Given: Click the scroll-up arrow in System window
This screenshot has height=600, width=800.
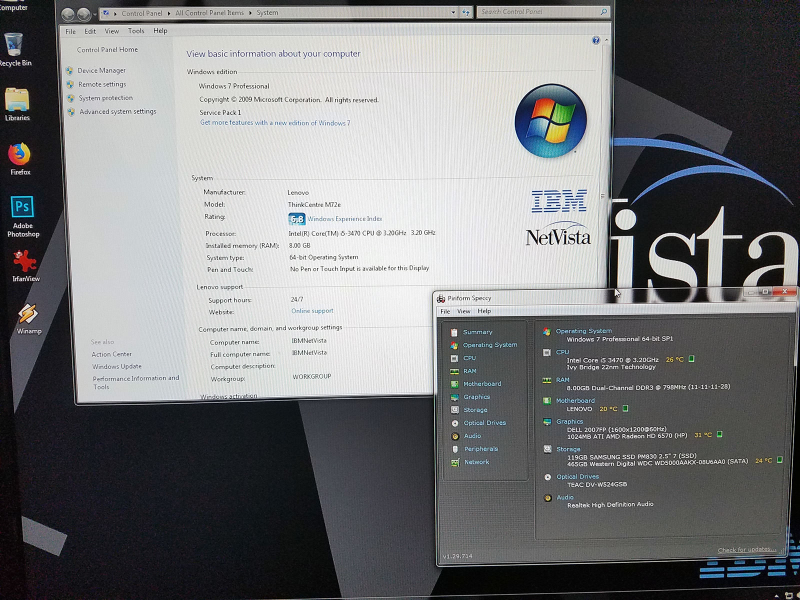Looking at the screenshot, I should click(606, 40).
